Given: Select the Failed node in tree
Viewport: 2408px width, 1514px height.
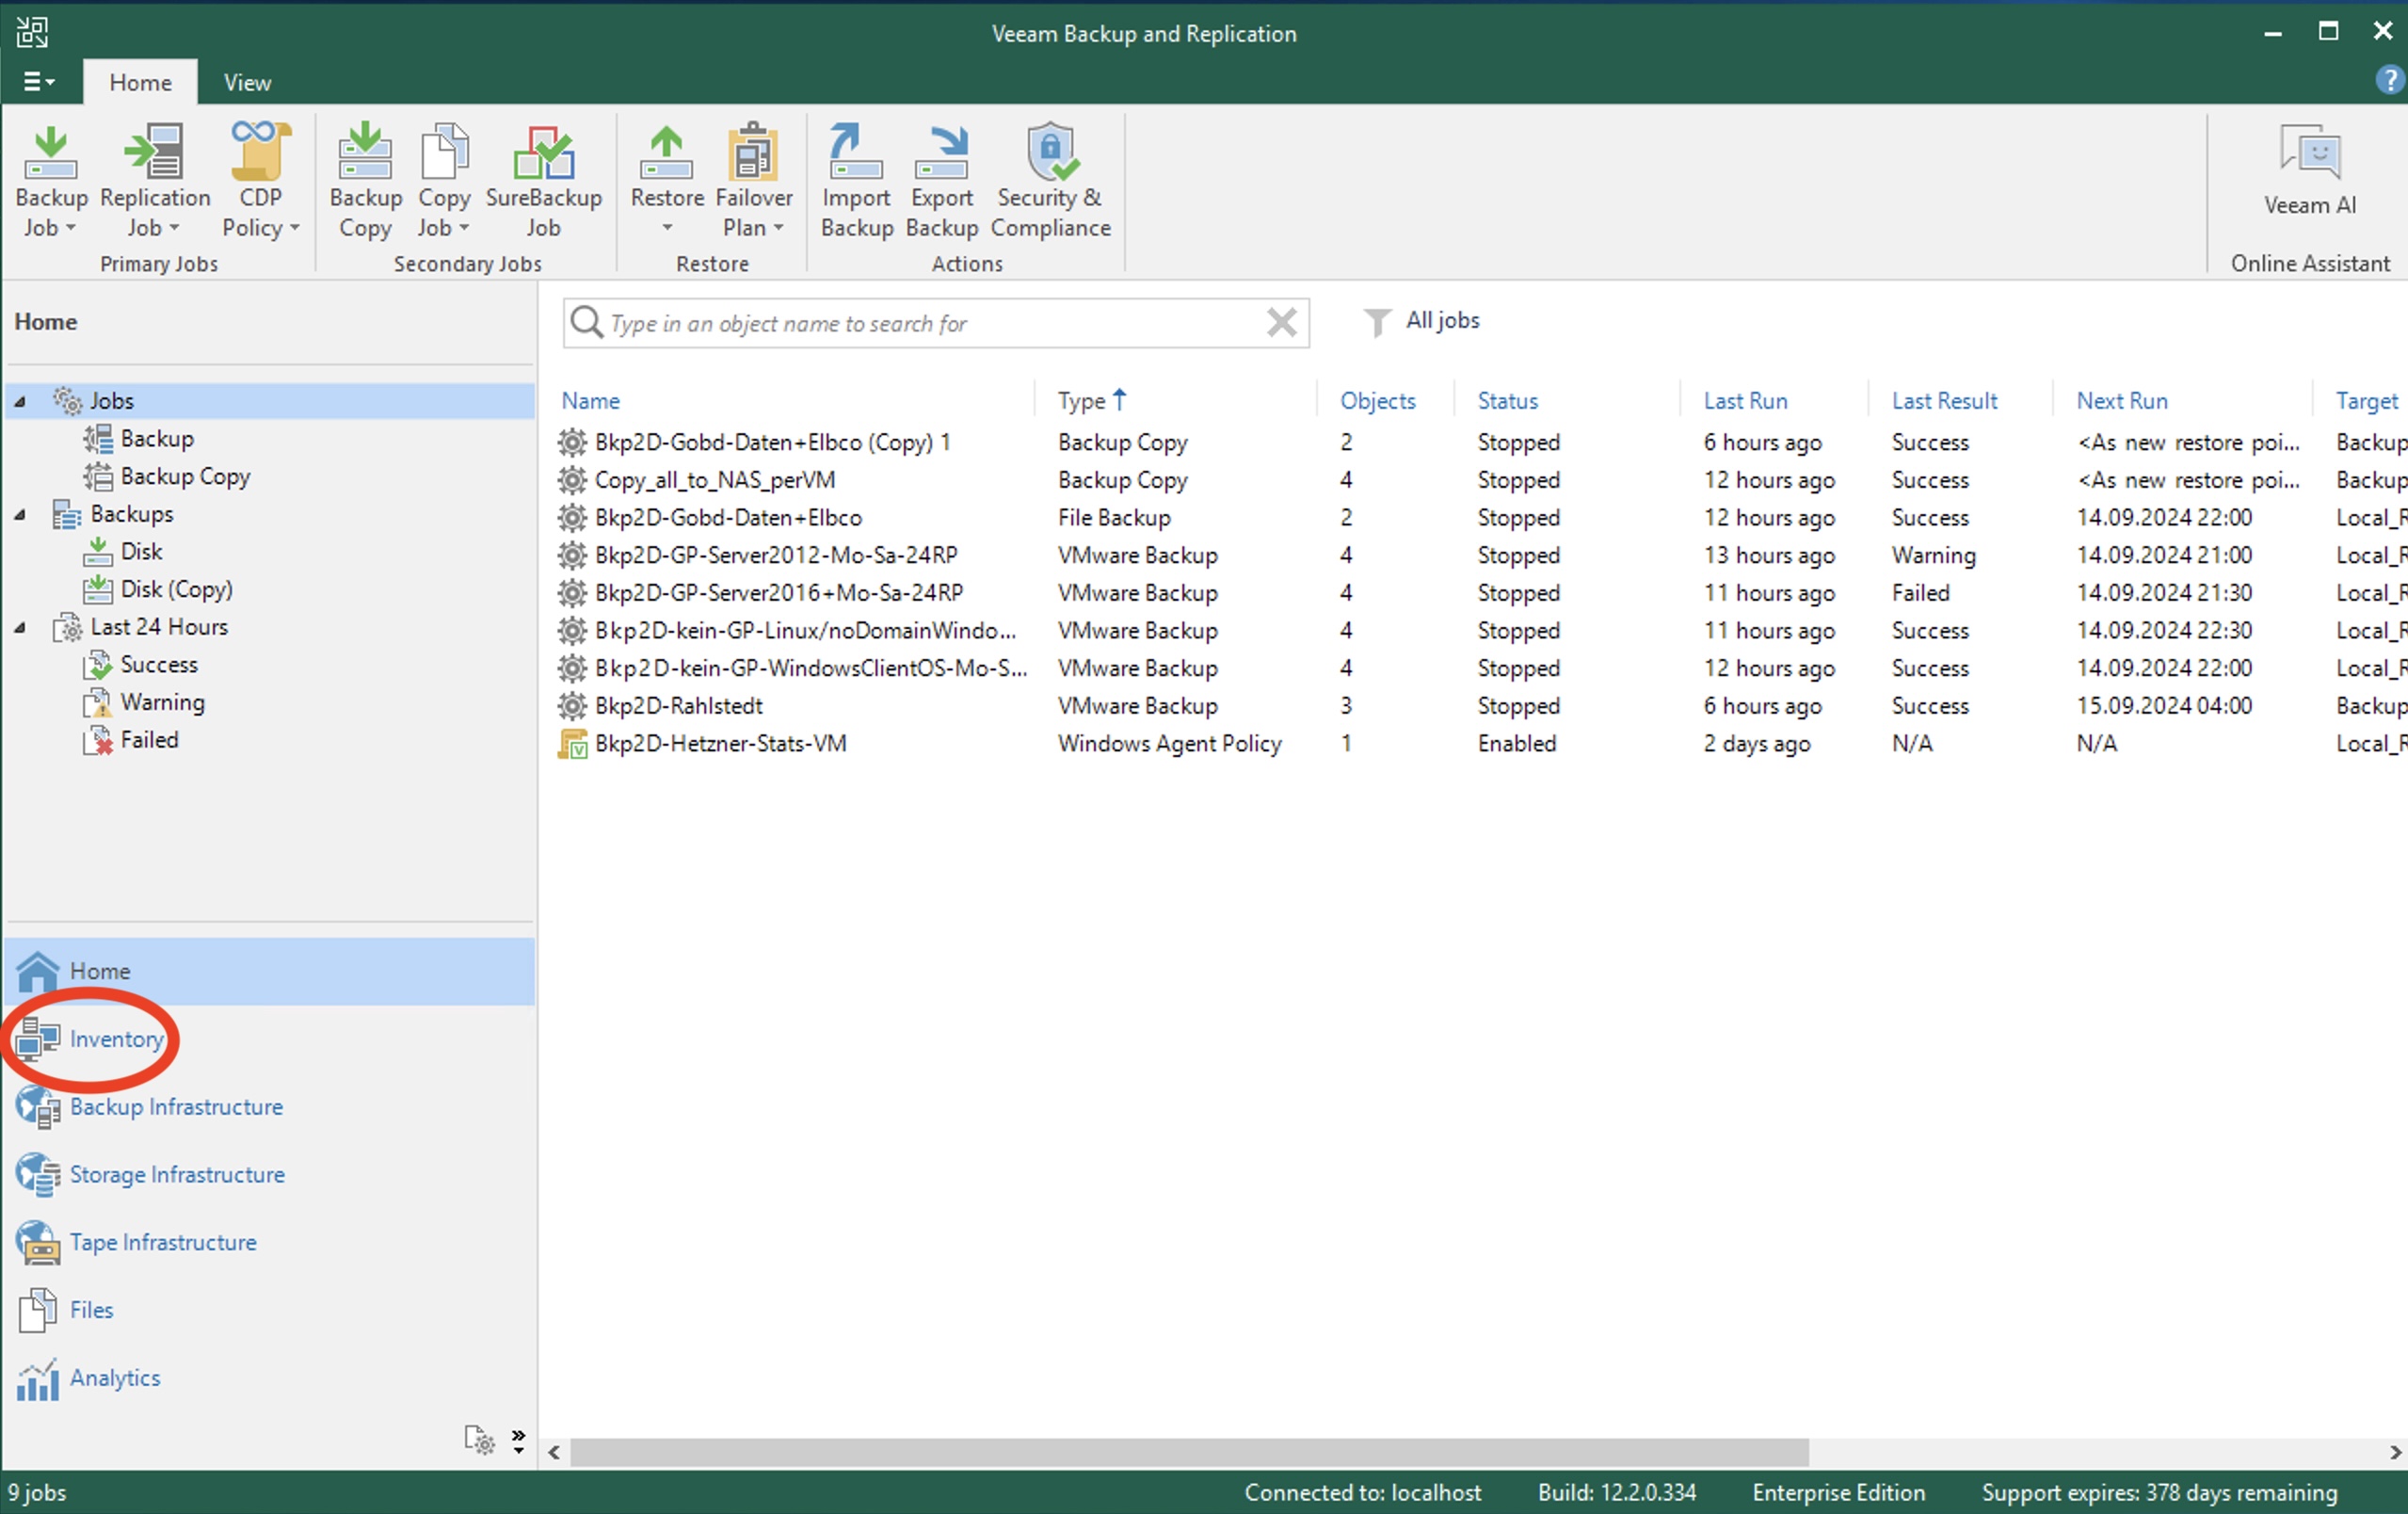Looking at the screenshot, I should (x=149, y=740).
